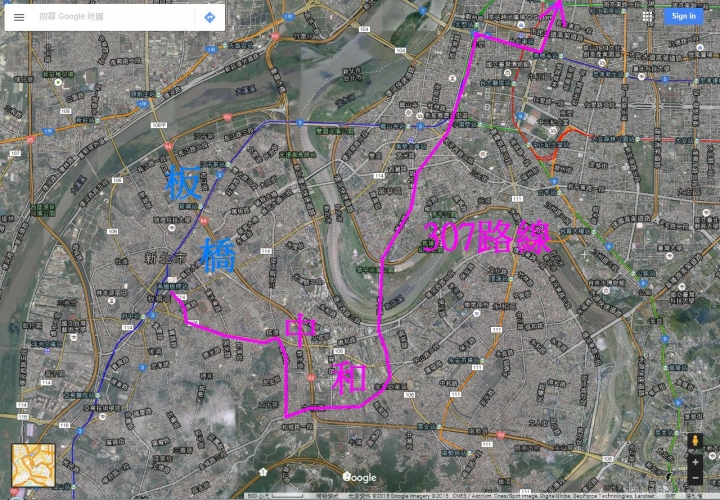Click the Google logo watermark
This screenshot has width=720, height=500.
point(360,478)
